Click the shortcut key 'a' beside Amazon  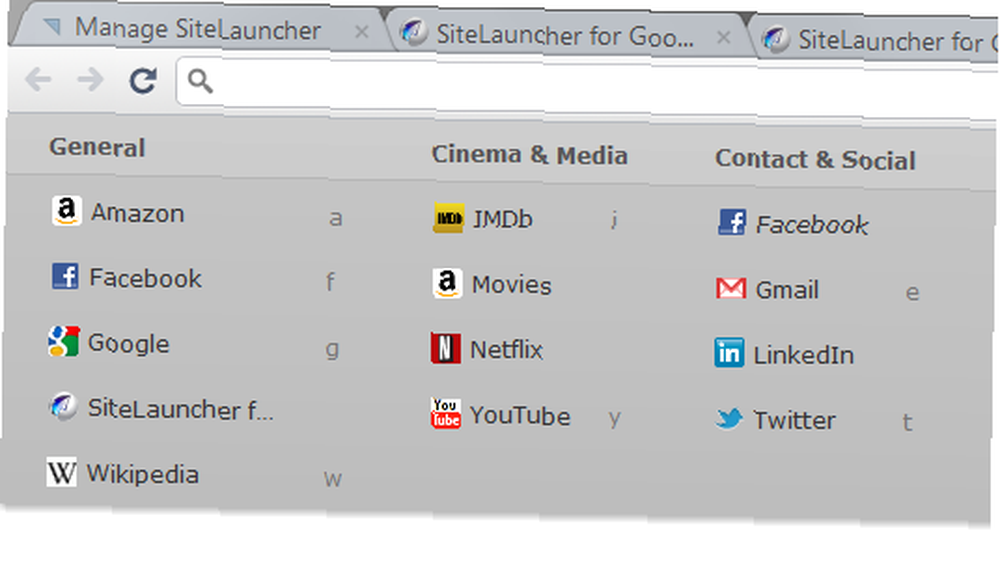coord(335,219)
